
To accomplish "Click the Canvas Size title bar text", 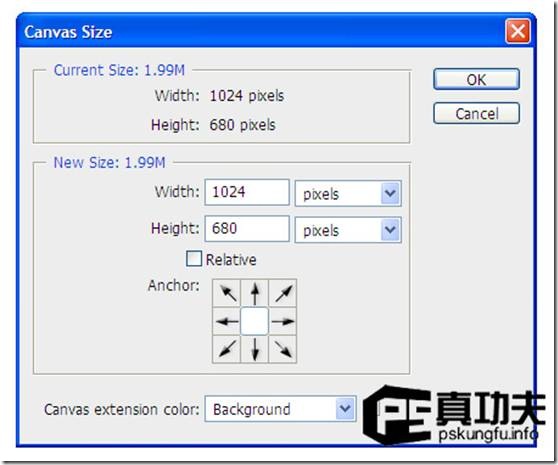I will [x=68, y=32].
